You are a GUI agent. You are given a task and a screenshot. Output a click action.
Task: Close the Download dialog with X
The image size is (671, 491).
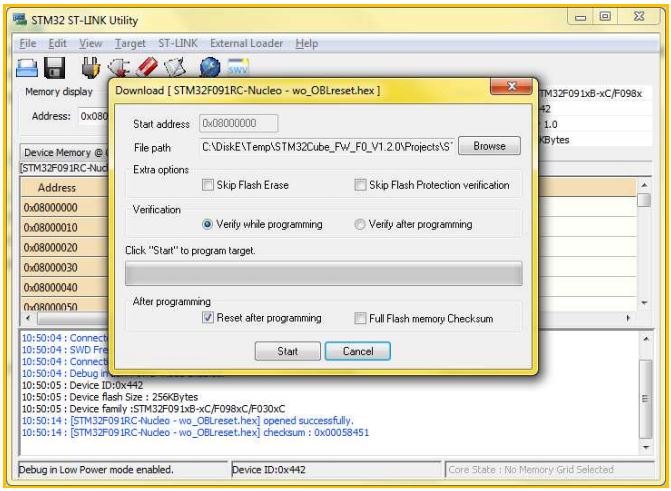point(511,87)
